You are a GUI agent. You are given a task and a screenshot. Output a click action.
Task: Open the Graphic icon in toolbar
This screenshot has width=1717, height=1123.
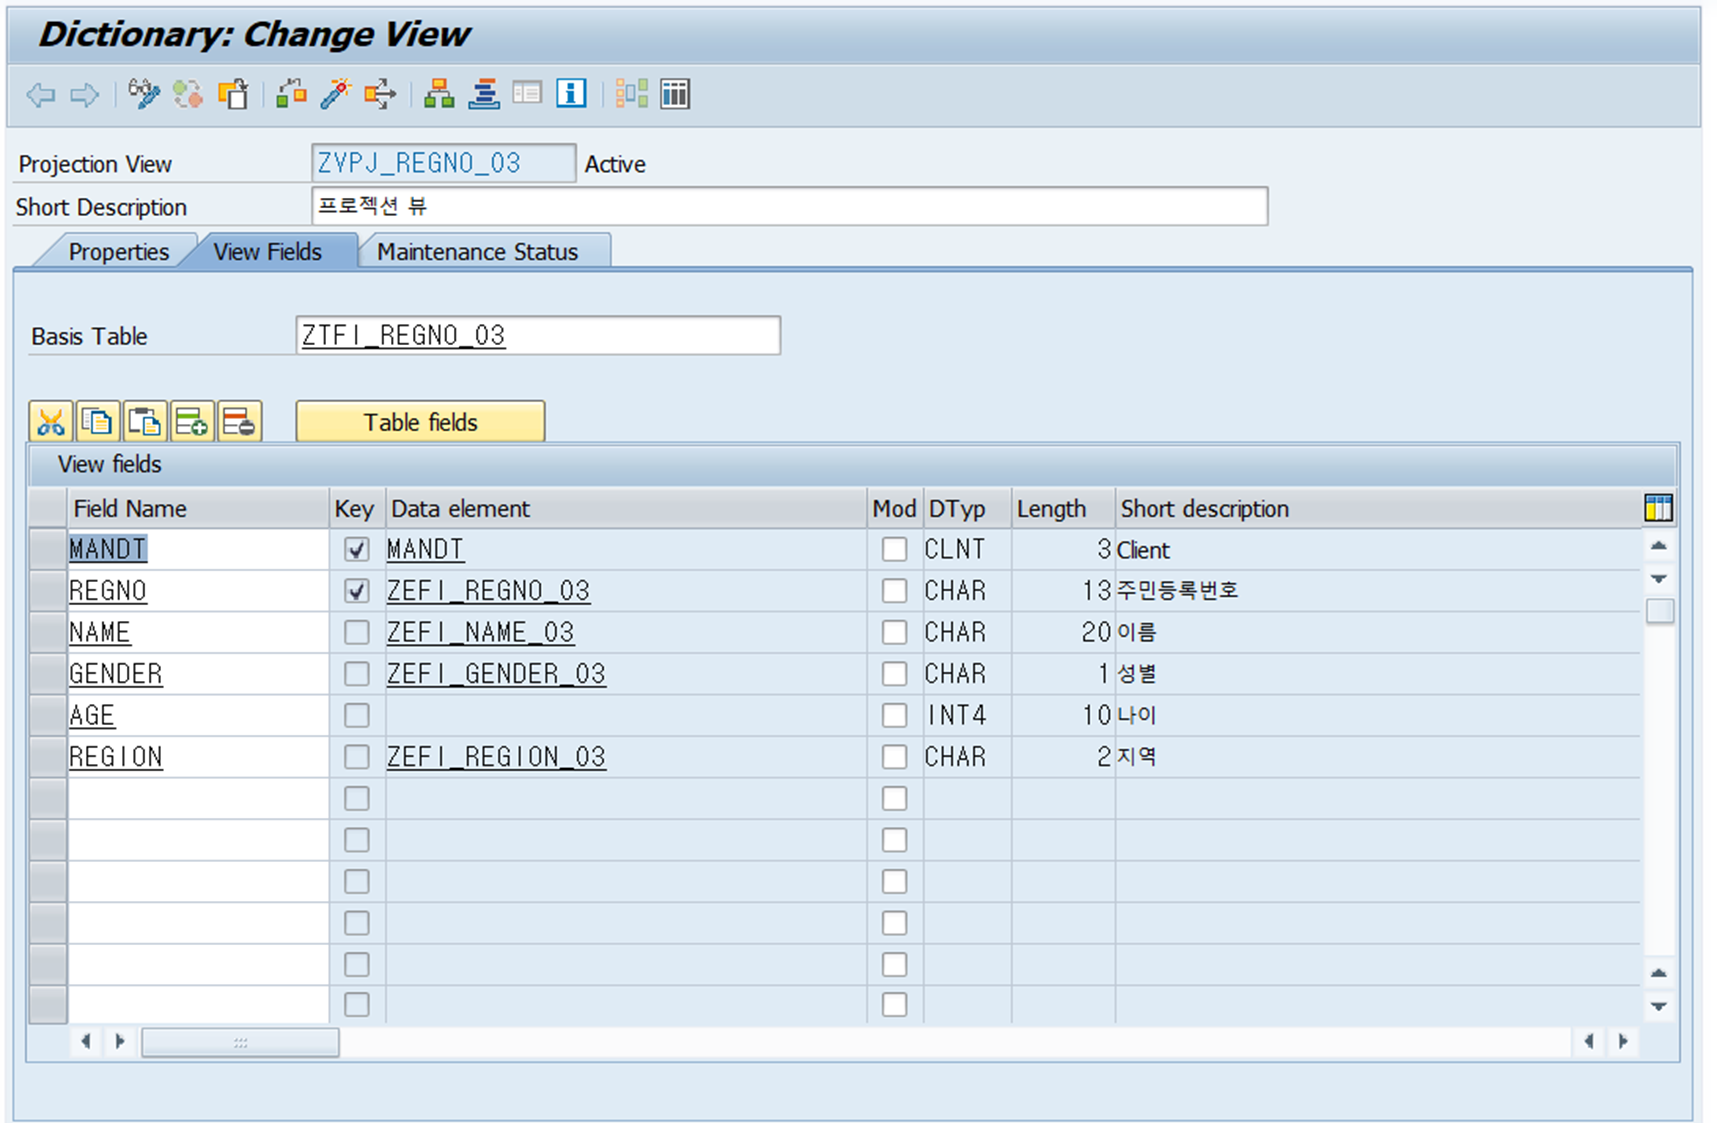pos(631,94)
